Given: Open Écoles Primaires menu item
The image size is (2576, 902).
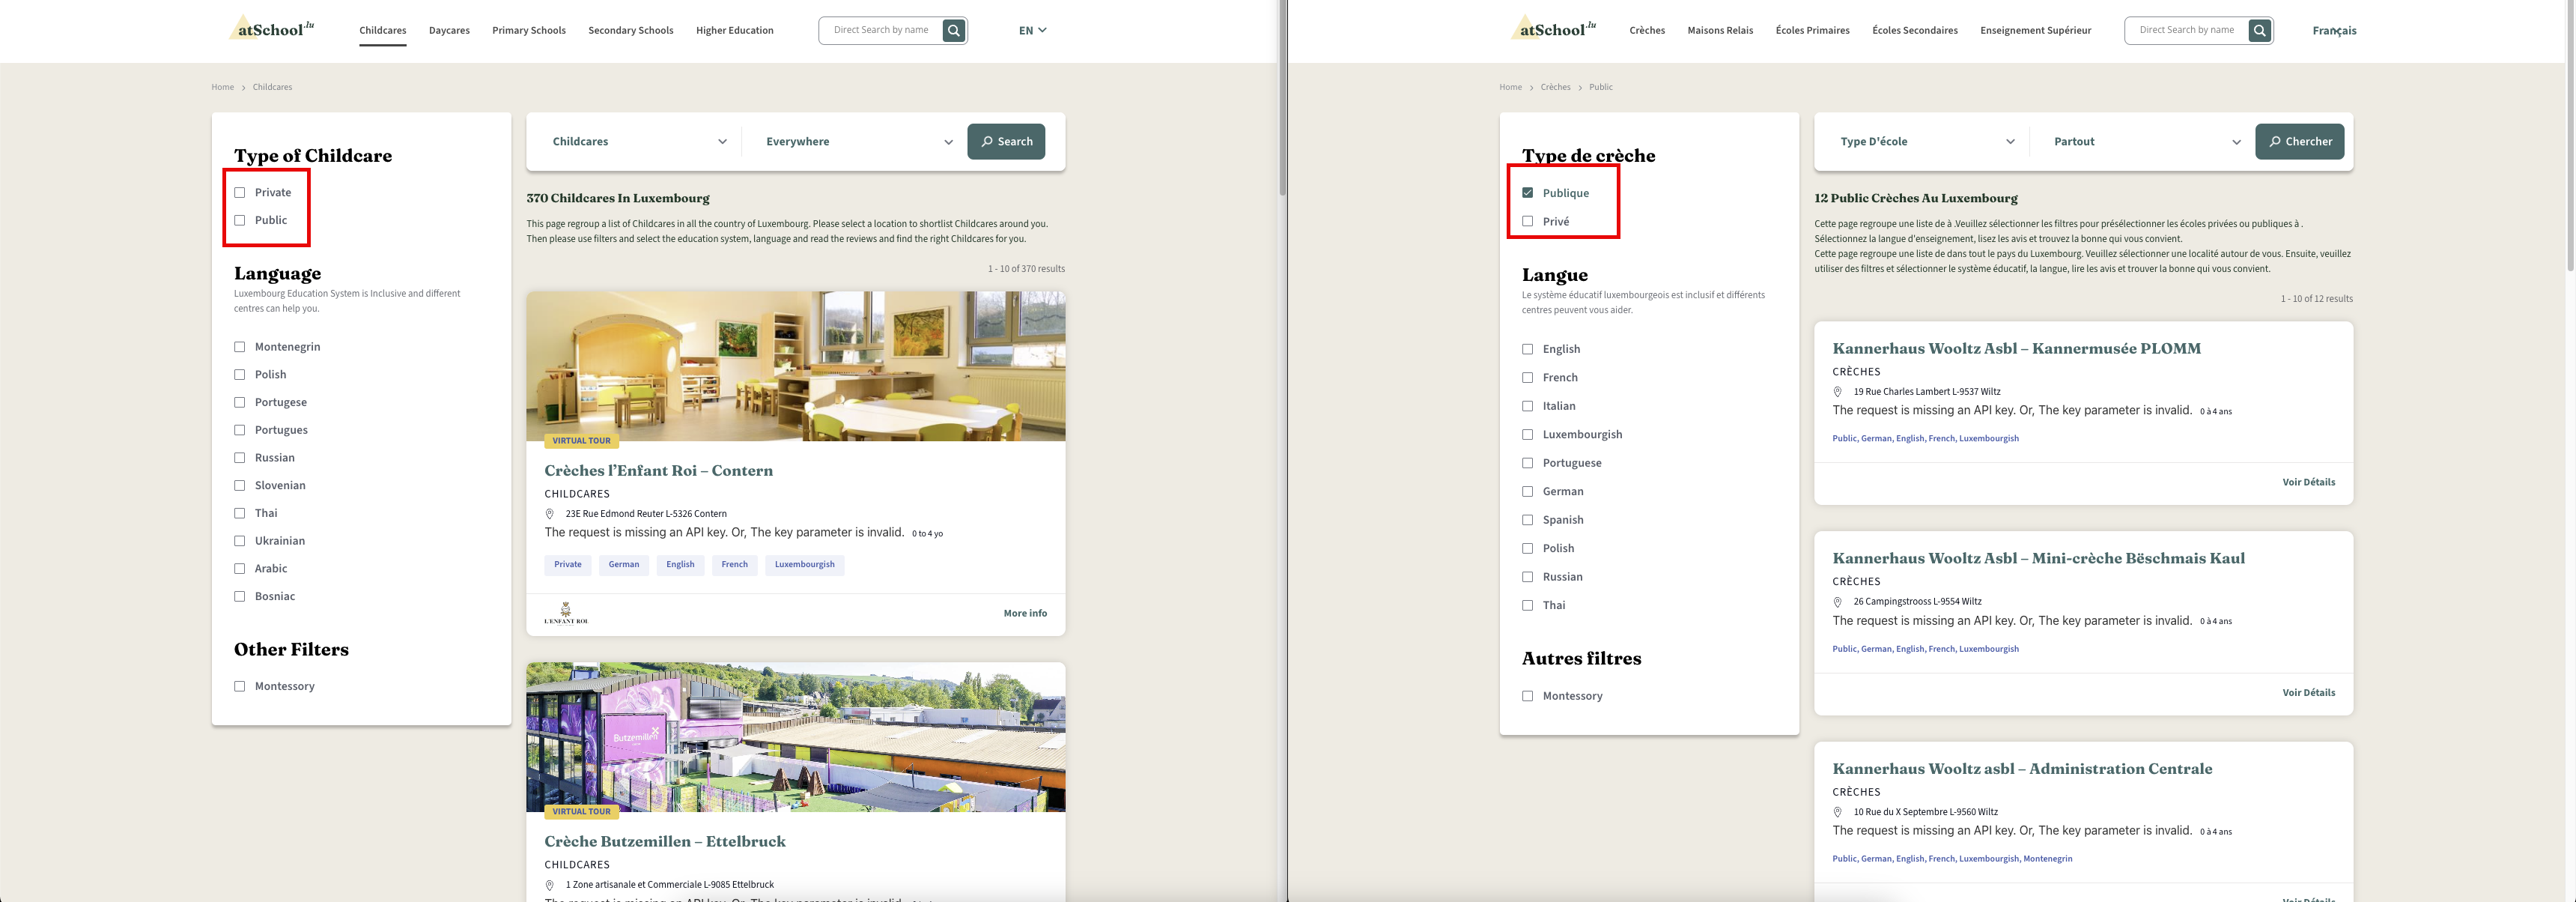Looking at the screenshot, I should 1812,30.
